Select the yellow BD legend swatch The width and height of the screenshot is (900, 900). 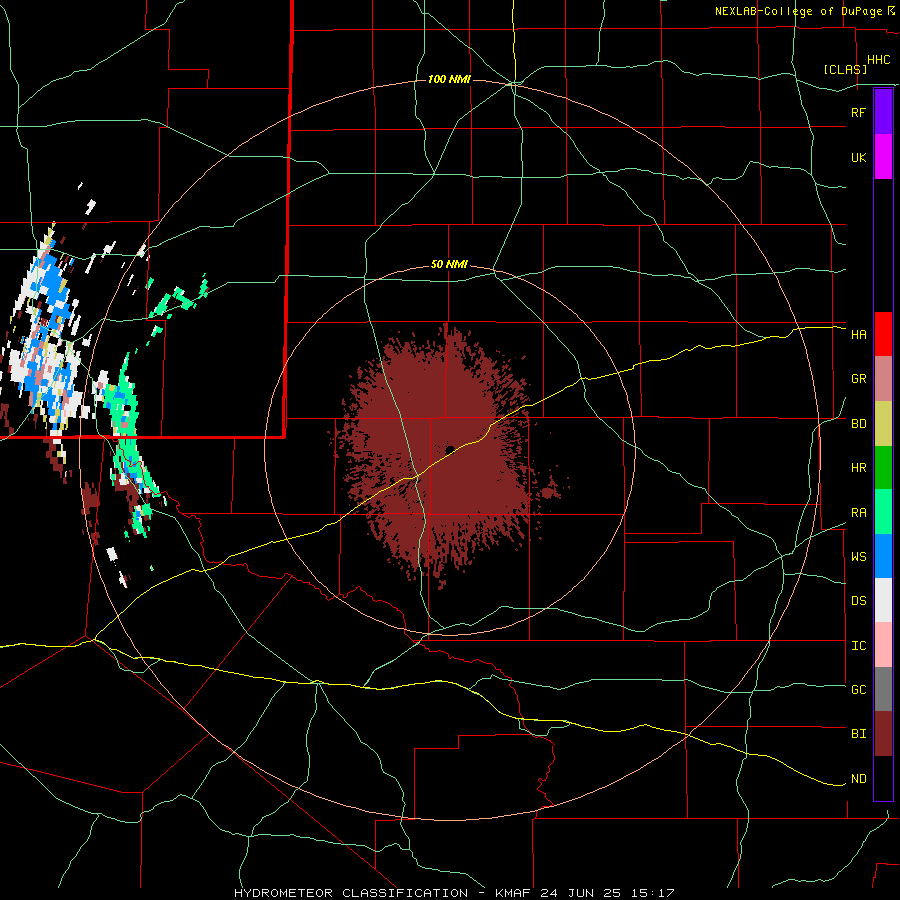[883, 424]
